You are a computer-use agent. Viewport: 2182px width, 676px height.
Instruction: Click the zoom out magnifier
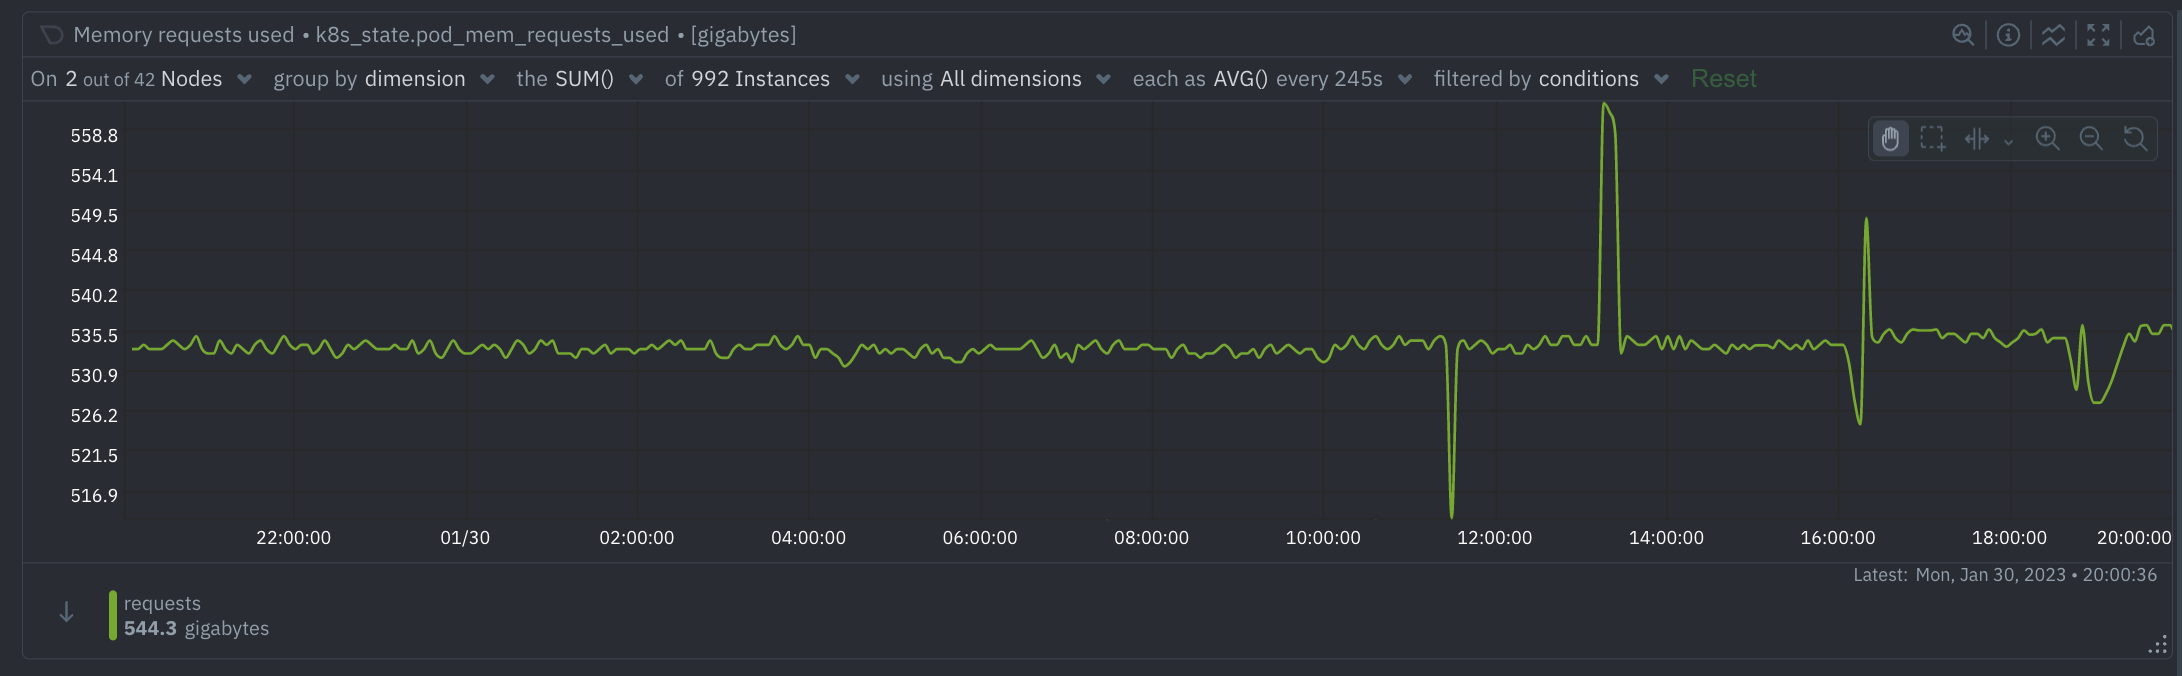click(2091, 139)
